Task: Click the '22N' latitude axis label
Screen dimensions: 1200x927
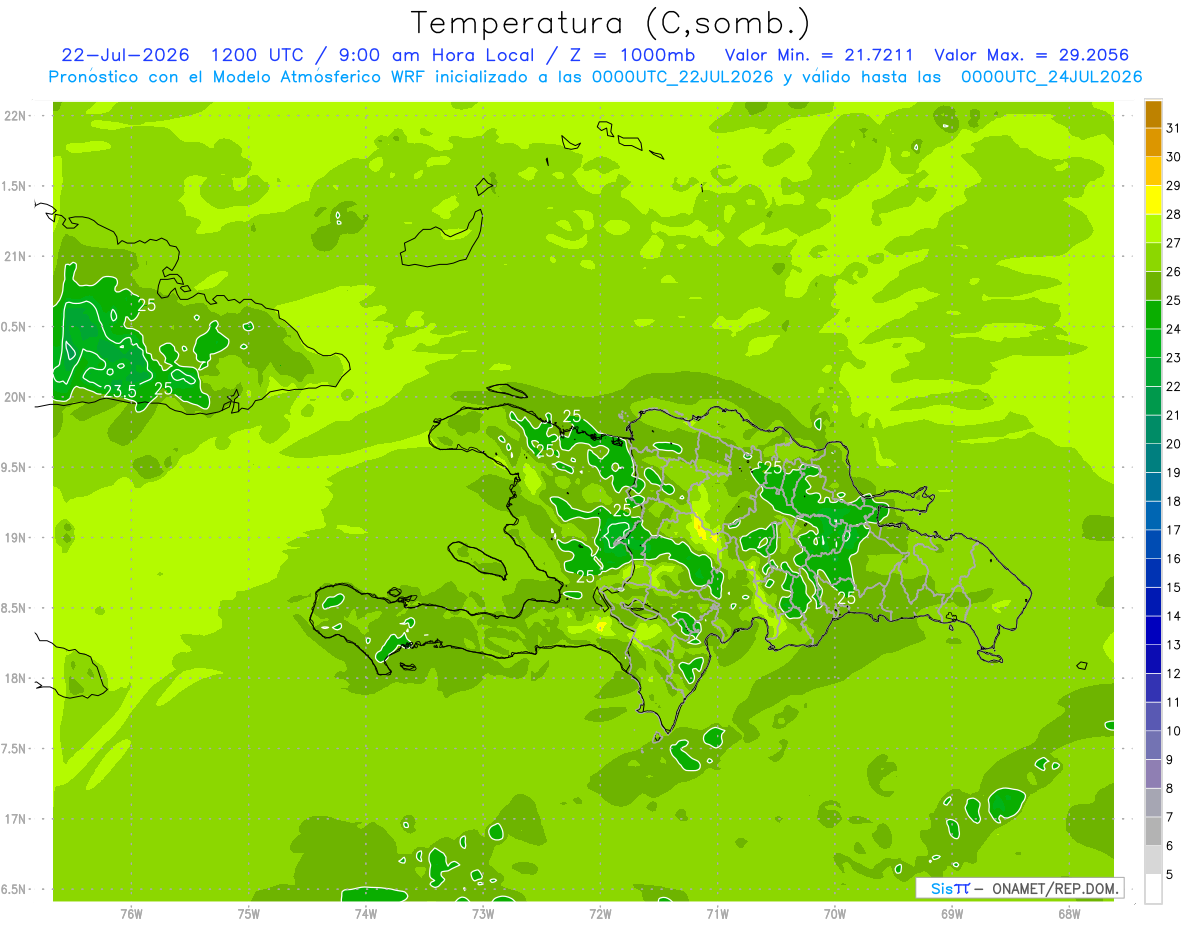Action: (x=16, y=116)
